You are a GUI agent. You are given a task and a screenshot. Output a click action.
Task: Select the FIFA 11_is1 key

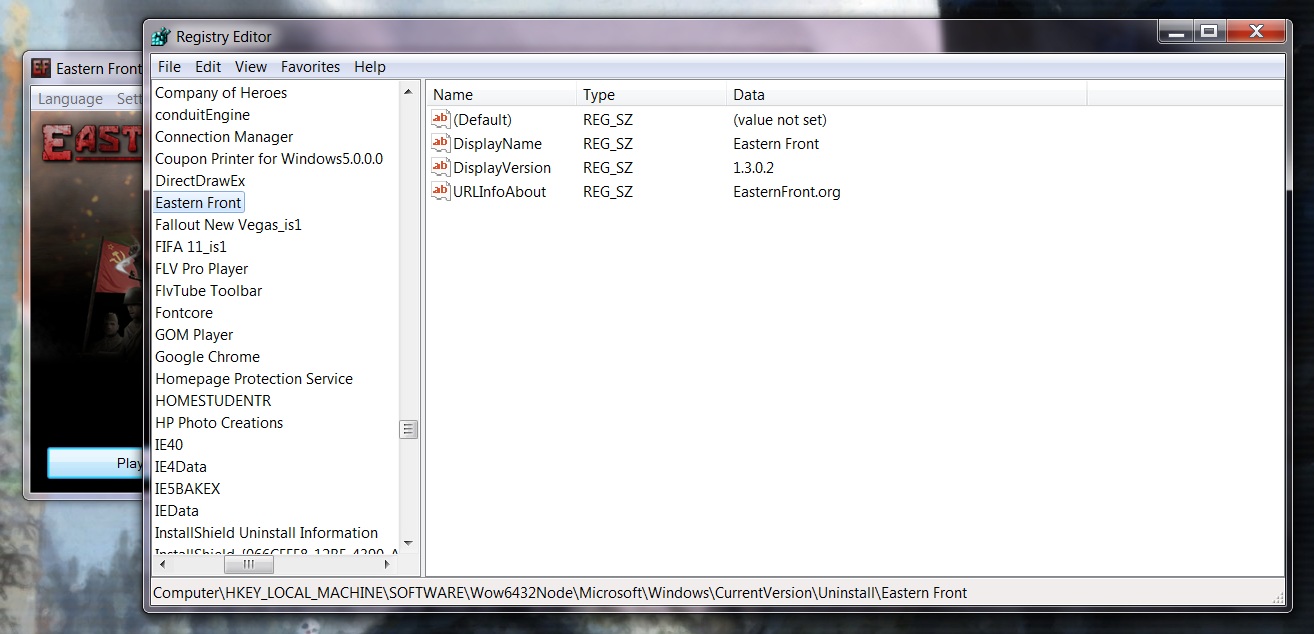pyautogui.click(x=191, y=247)
